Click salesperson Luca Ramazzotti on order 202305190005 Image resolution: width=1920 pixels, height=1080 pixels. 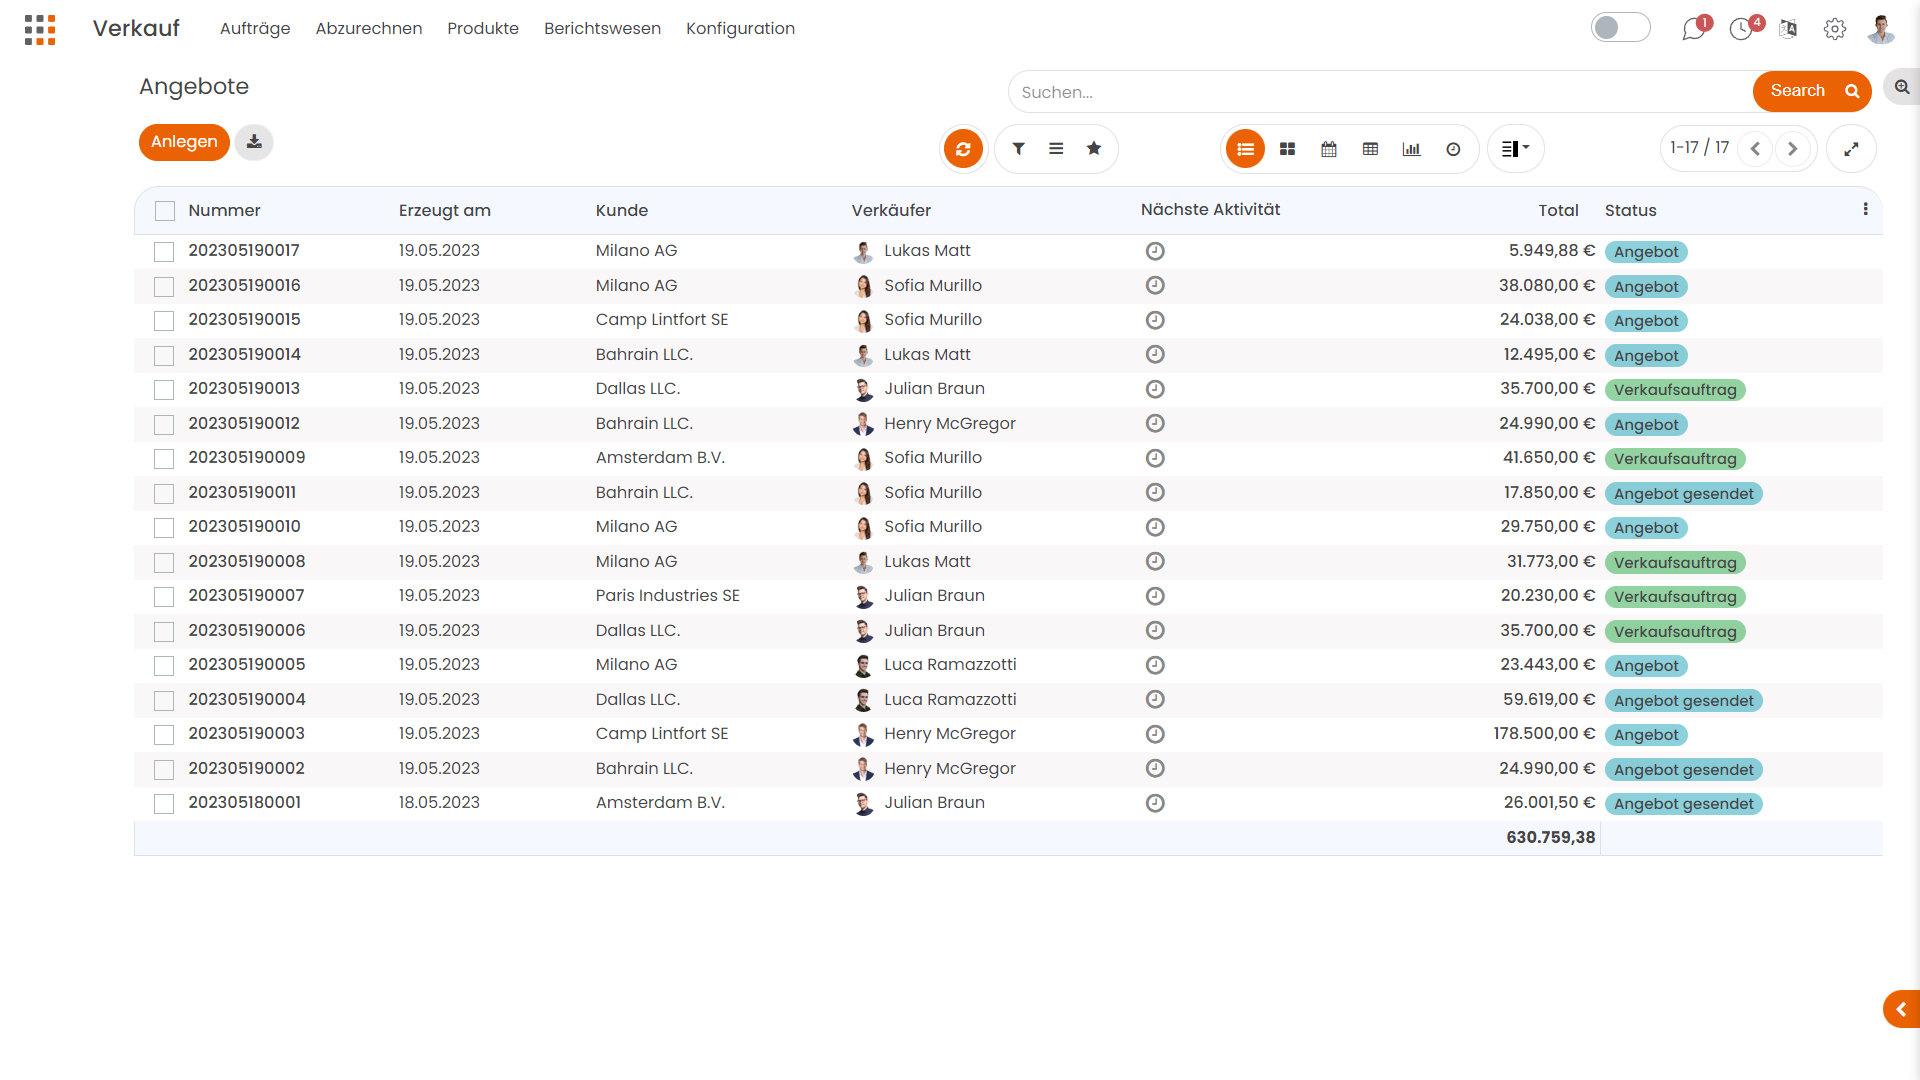coord(950,665)
